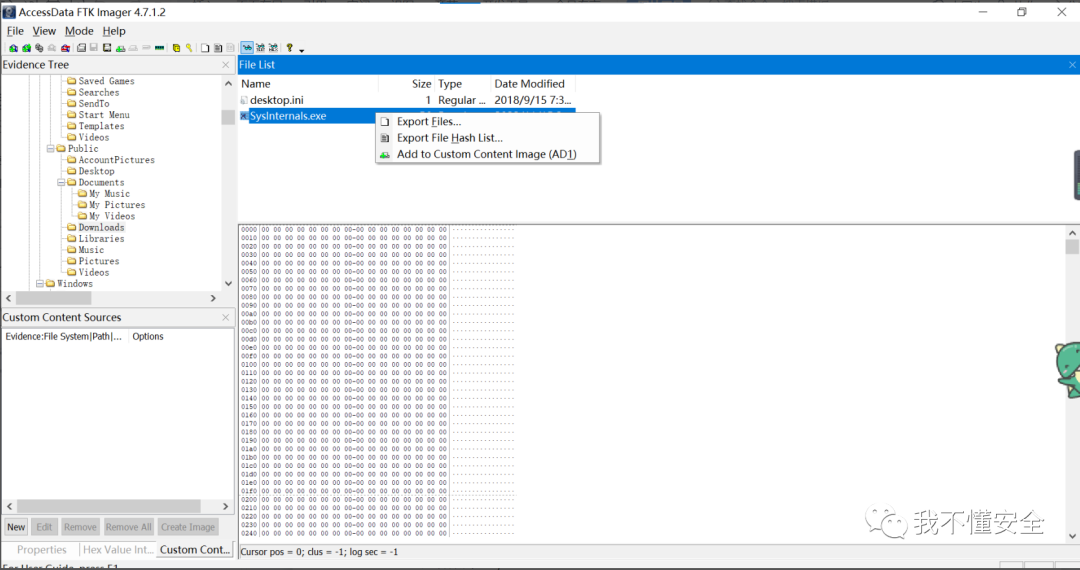Image resolution: width=1080 pixels, height=570 pixels.
Task: Open the Mode menu
Action: coord(79,31)
